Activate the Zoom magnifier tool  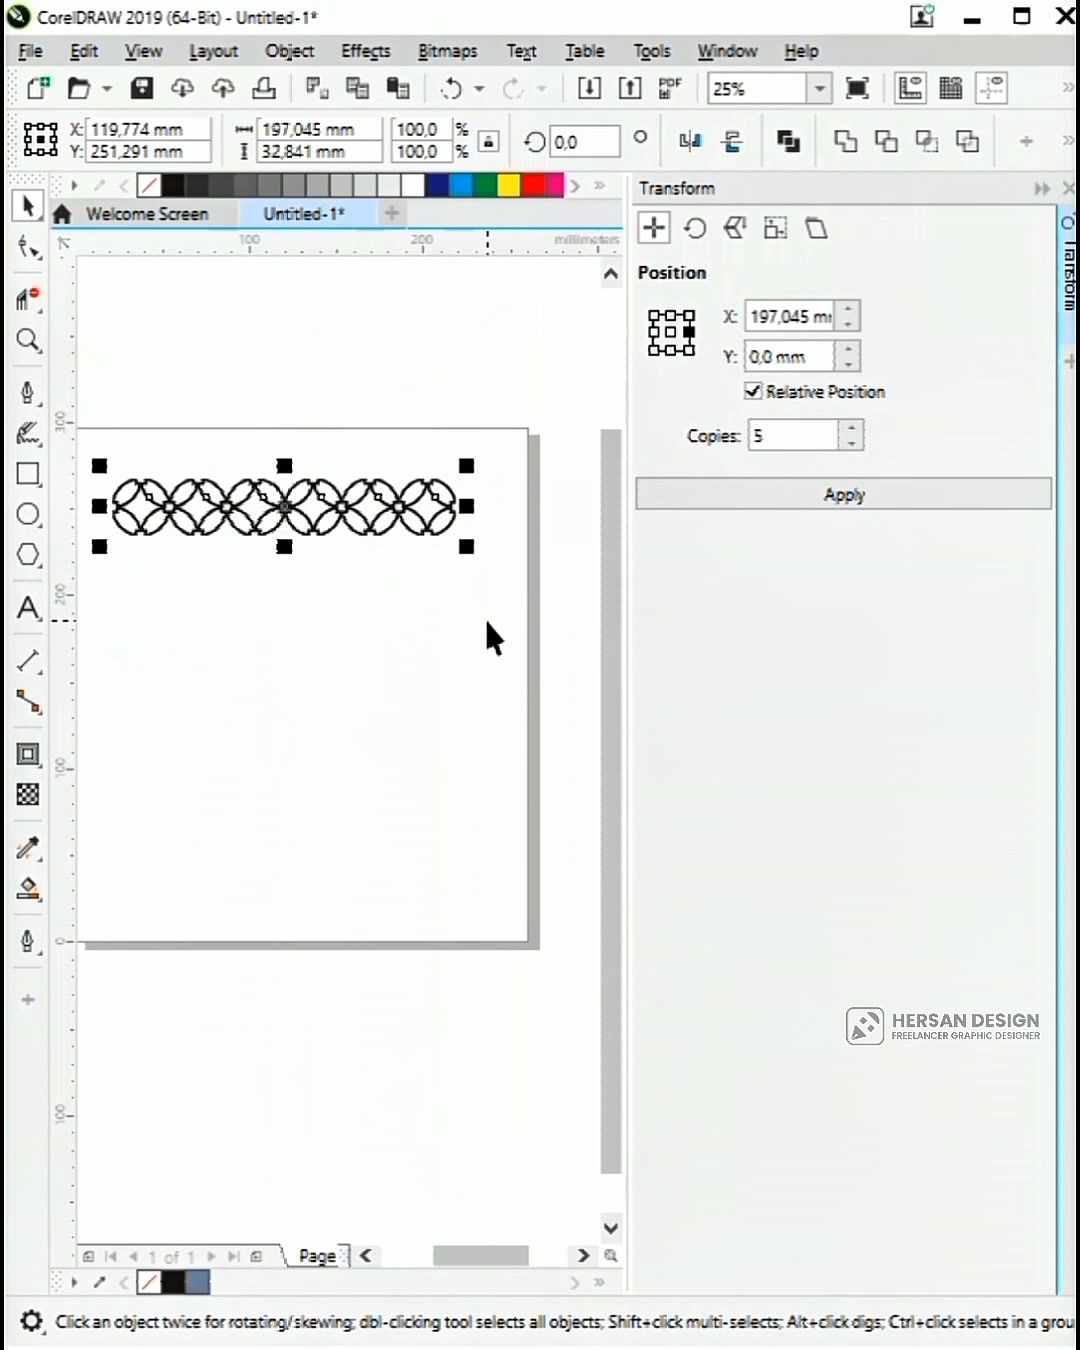click(28, 341)
